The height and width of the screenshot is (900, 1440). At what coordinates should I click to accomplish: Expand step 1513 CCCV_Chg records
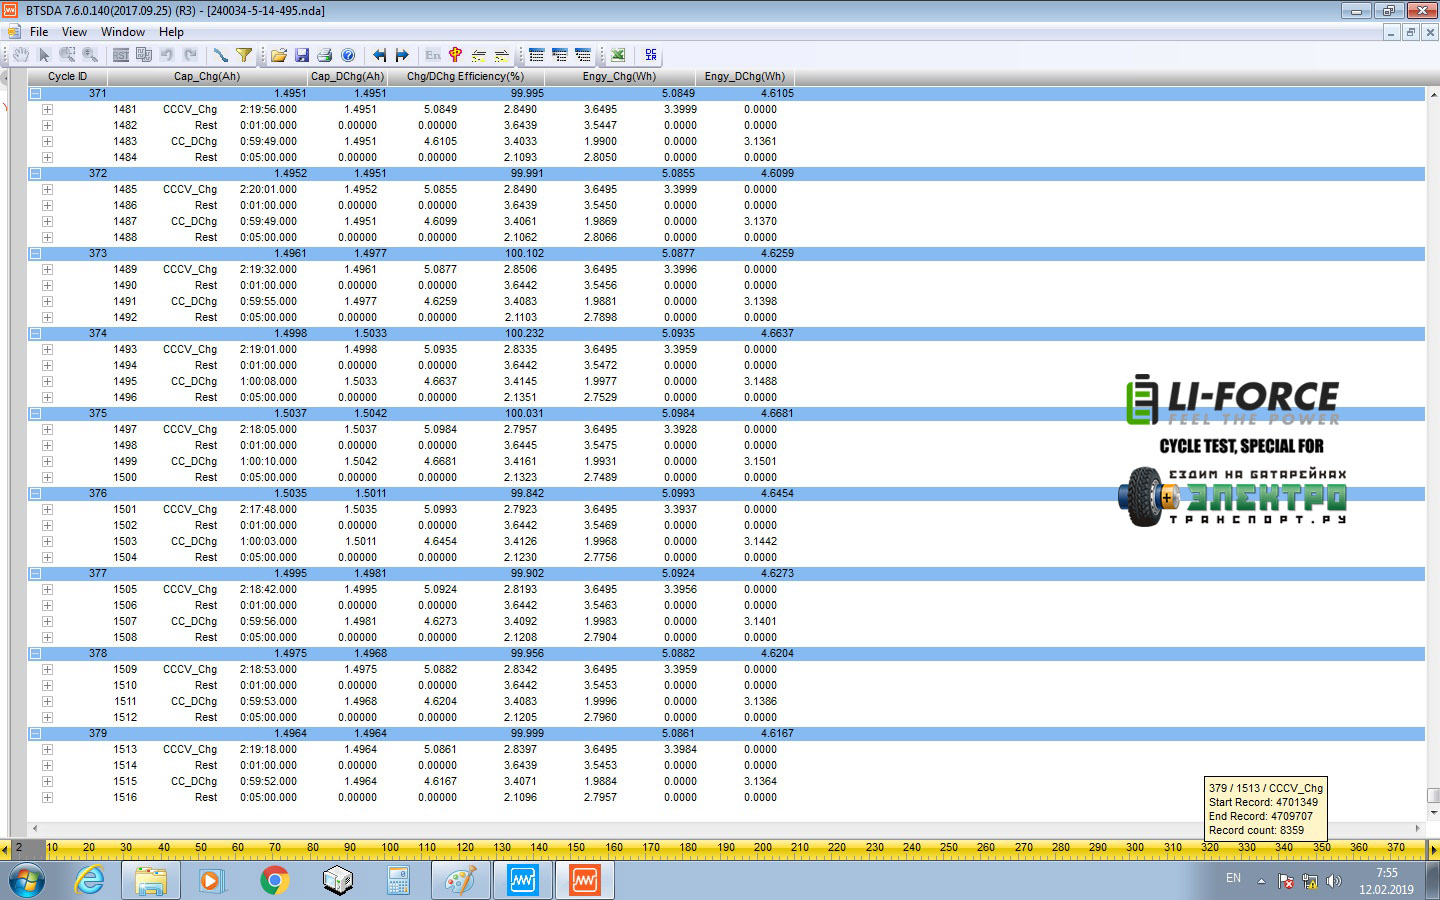(47, 749)
